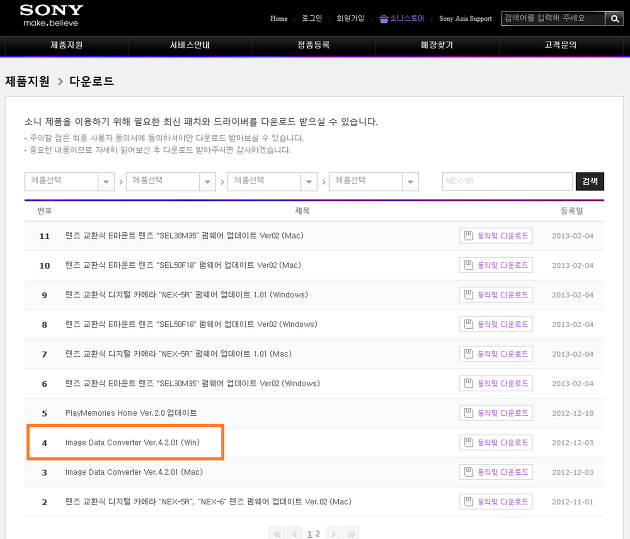Go to the first pagination page arrow
The width and height of the screenshot is (630, 539).
[x=277, y=533]
